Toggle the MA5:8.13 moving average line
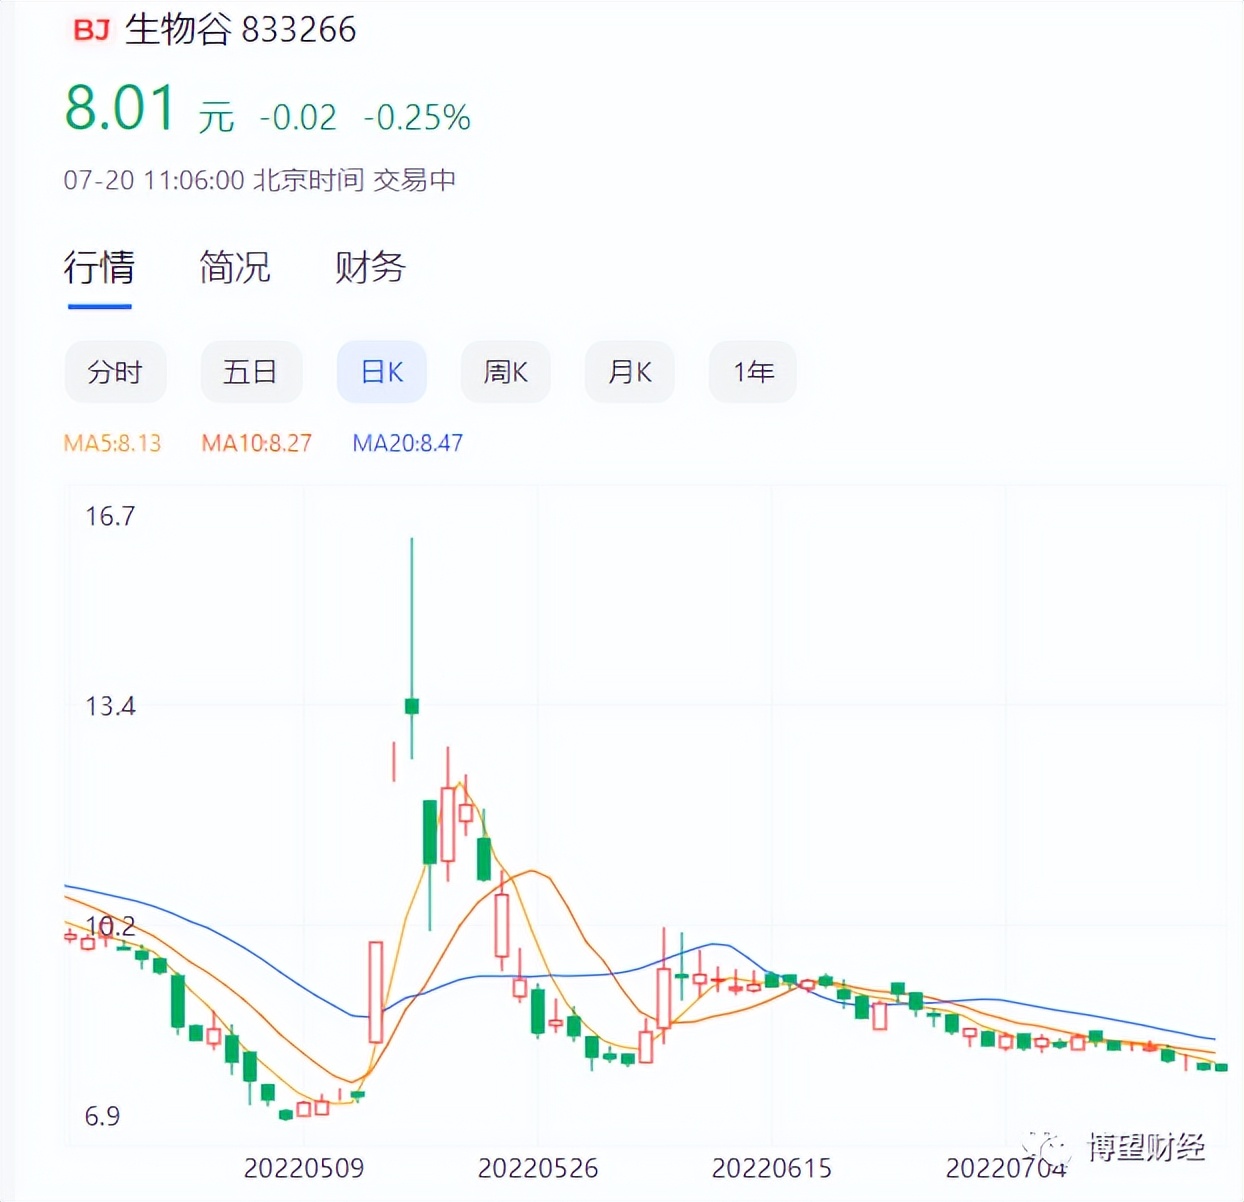The height and width of the screenshot is (1202, 1244). [113, 443]
